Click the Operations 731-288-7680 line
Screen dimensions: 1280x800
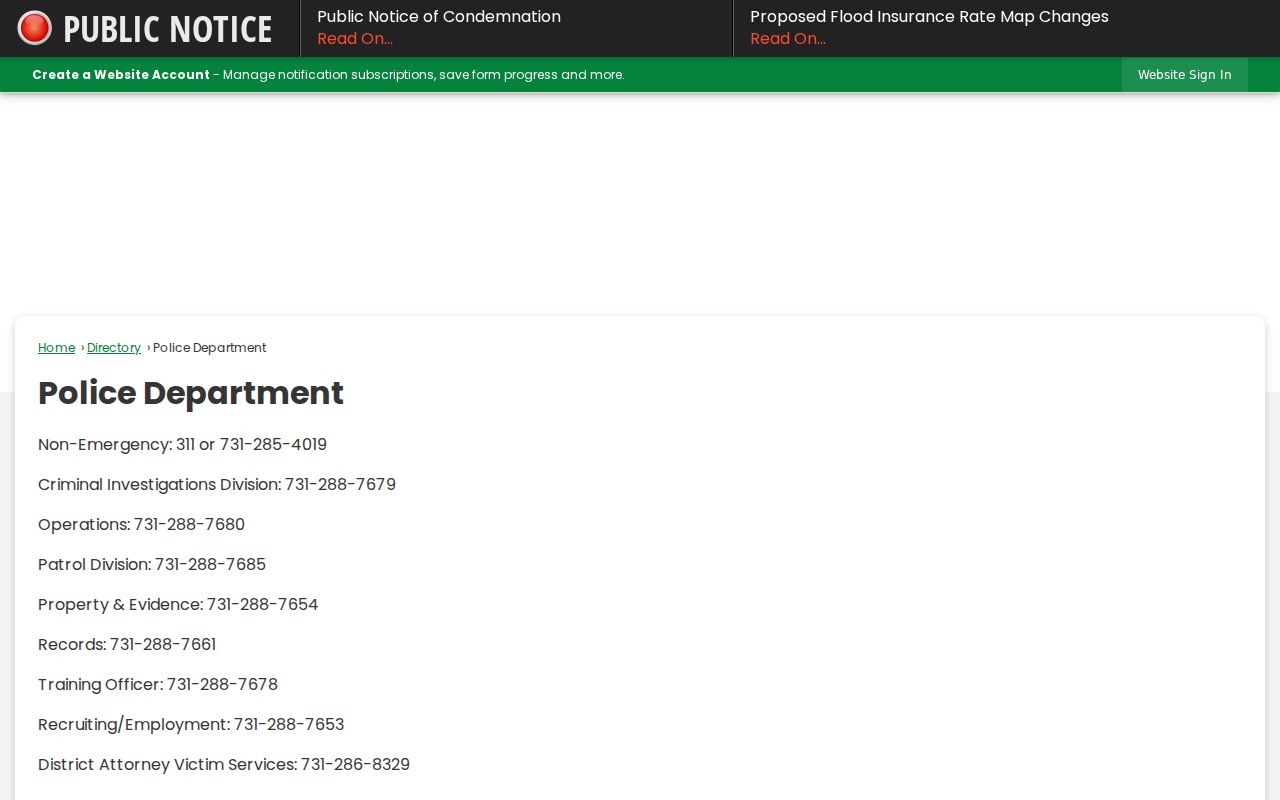[142, 525]
